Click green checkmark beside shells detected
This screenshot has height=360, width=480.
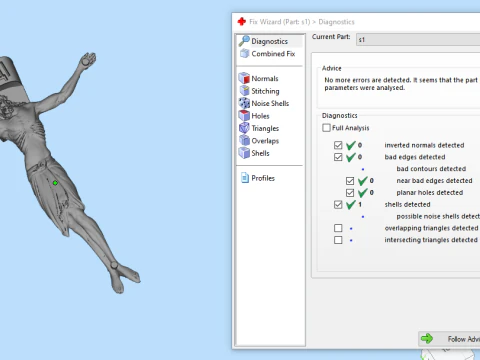(351, 204)
